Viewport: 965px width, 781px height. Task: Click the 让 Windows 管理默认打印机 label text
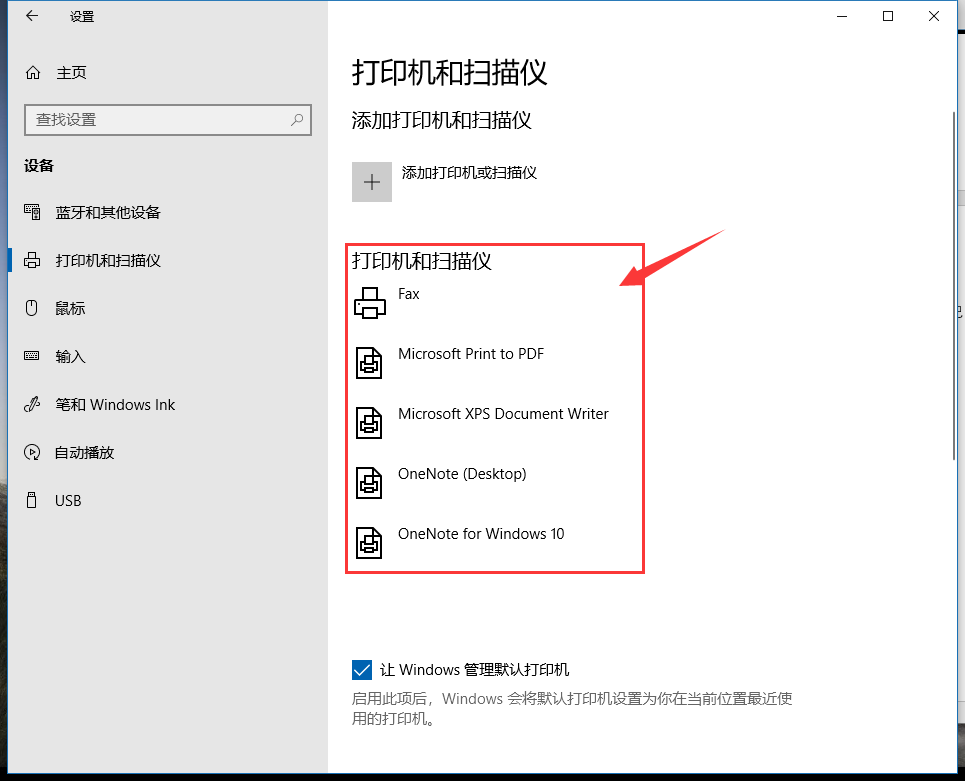[x=474, y=670]
